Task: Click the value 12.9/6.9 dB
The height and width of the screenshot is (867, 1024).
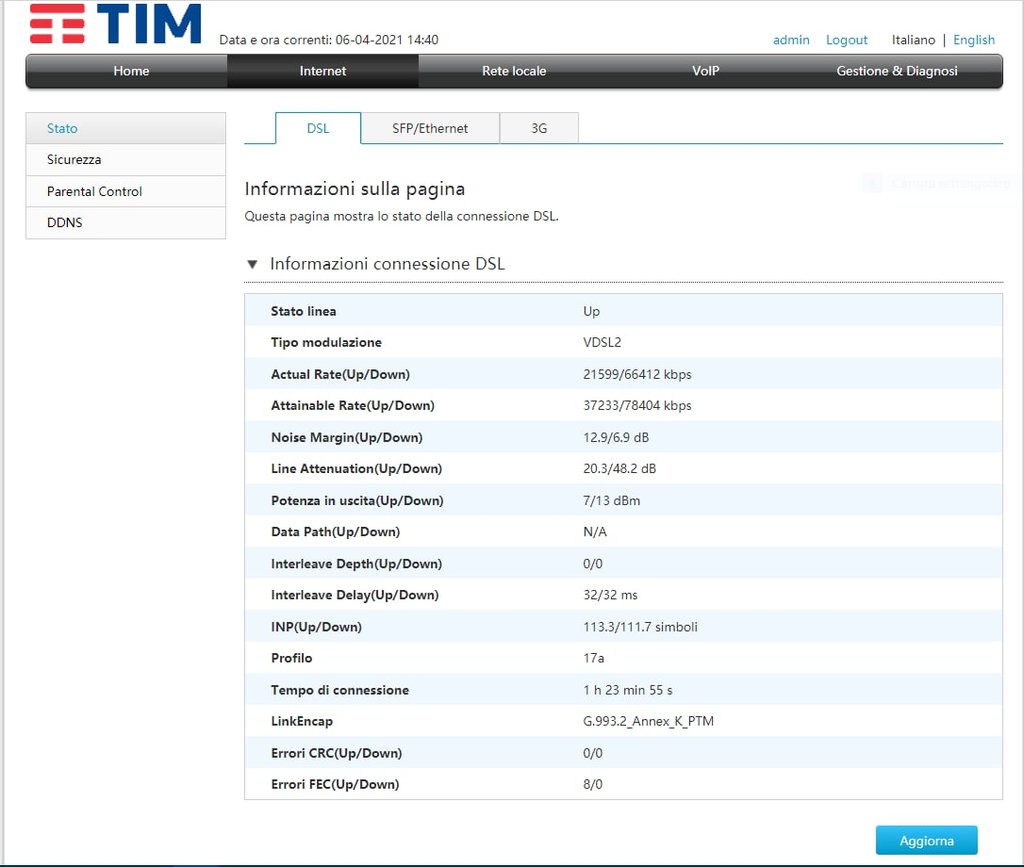Action: point(616,437)
